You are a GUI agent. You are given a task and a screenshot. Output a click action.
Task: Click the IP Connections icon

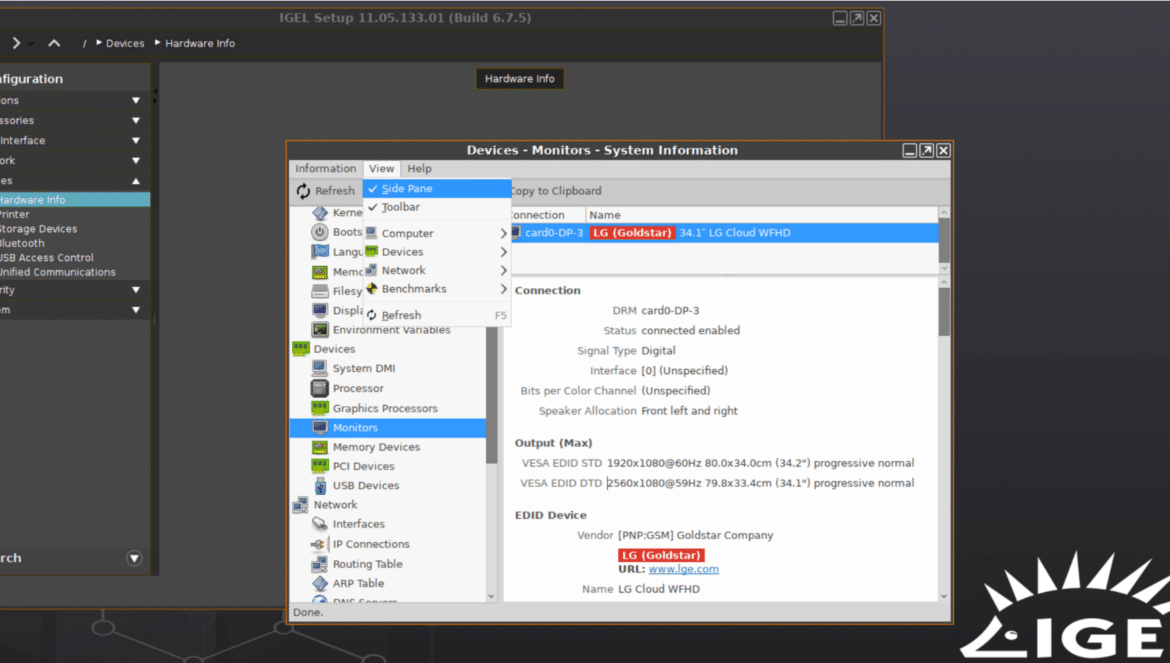pos(319,544)
